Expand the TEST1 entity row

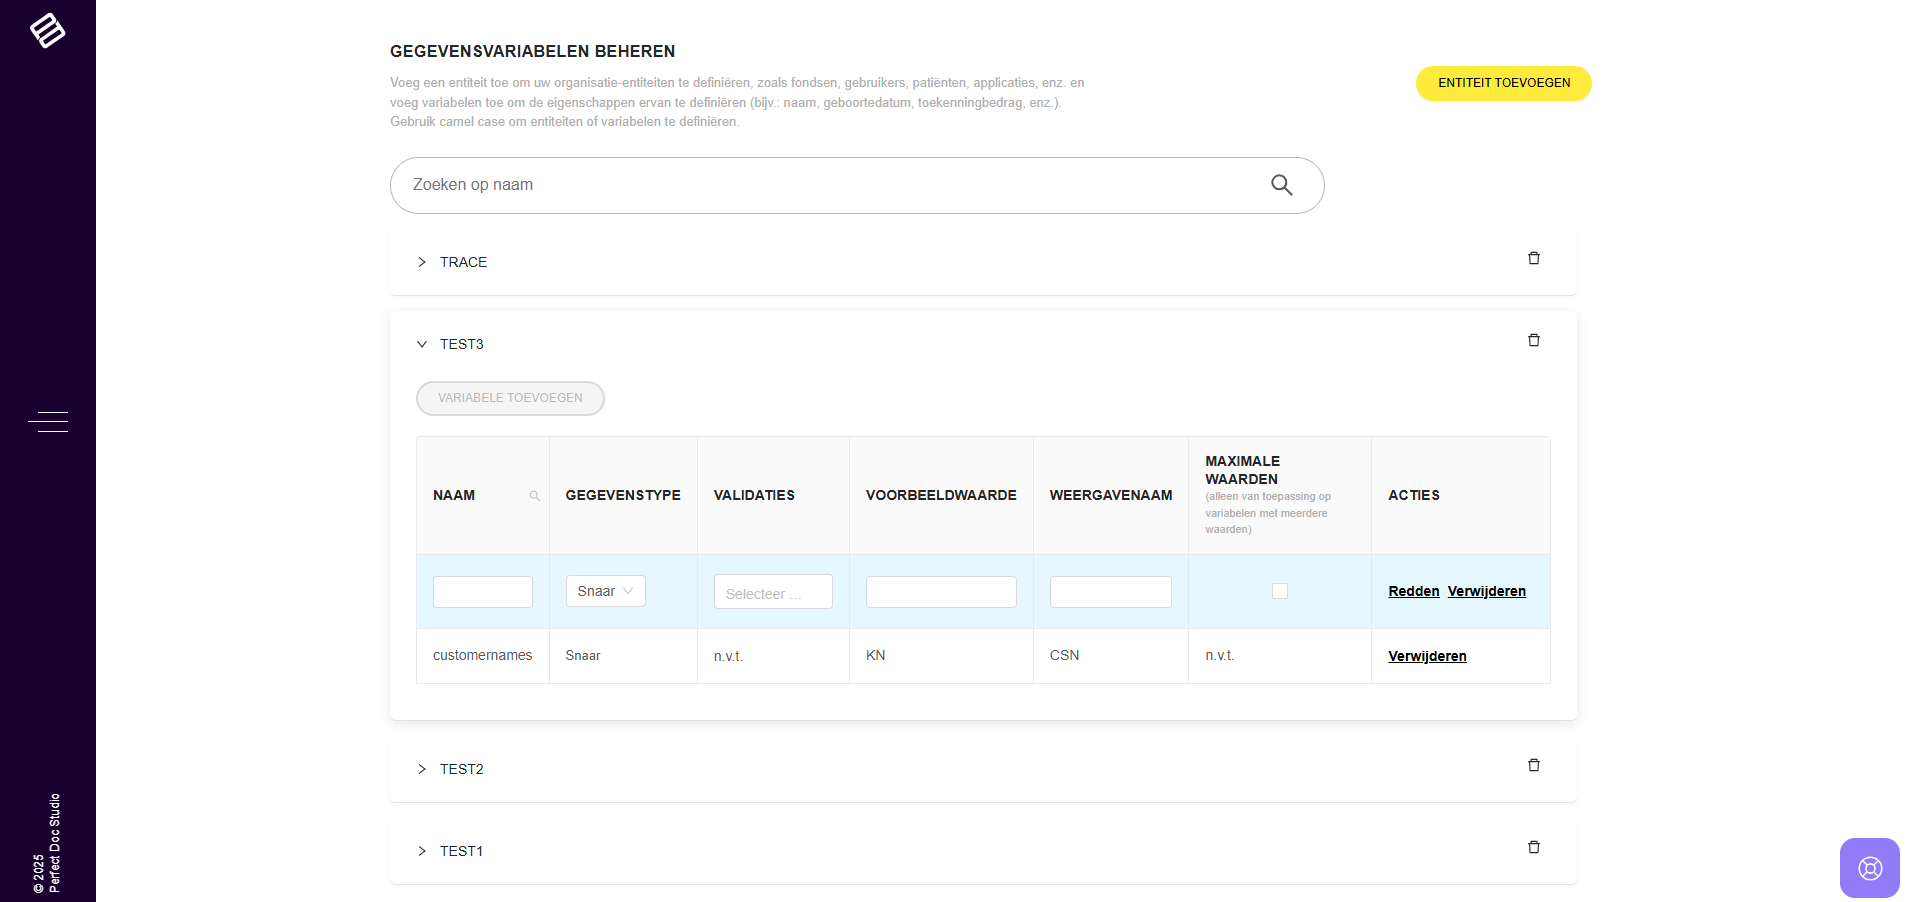coord(422,851)
